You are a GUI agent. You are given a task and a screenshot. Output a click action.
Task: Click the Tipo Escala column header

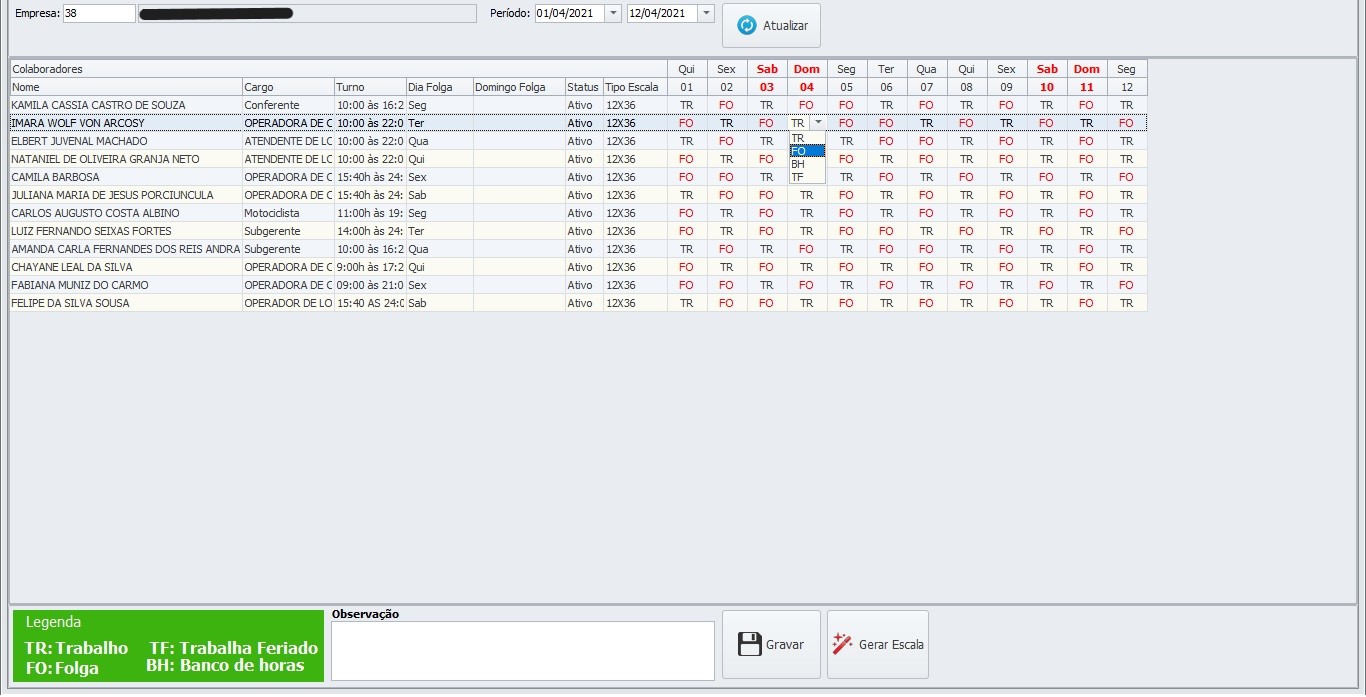pyautogui.click(x=634, y=87)
